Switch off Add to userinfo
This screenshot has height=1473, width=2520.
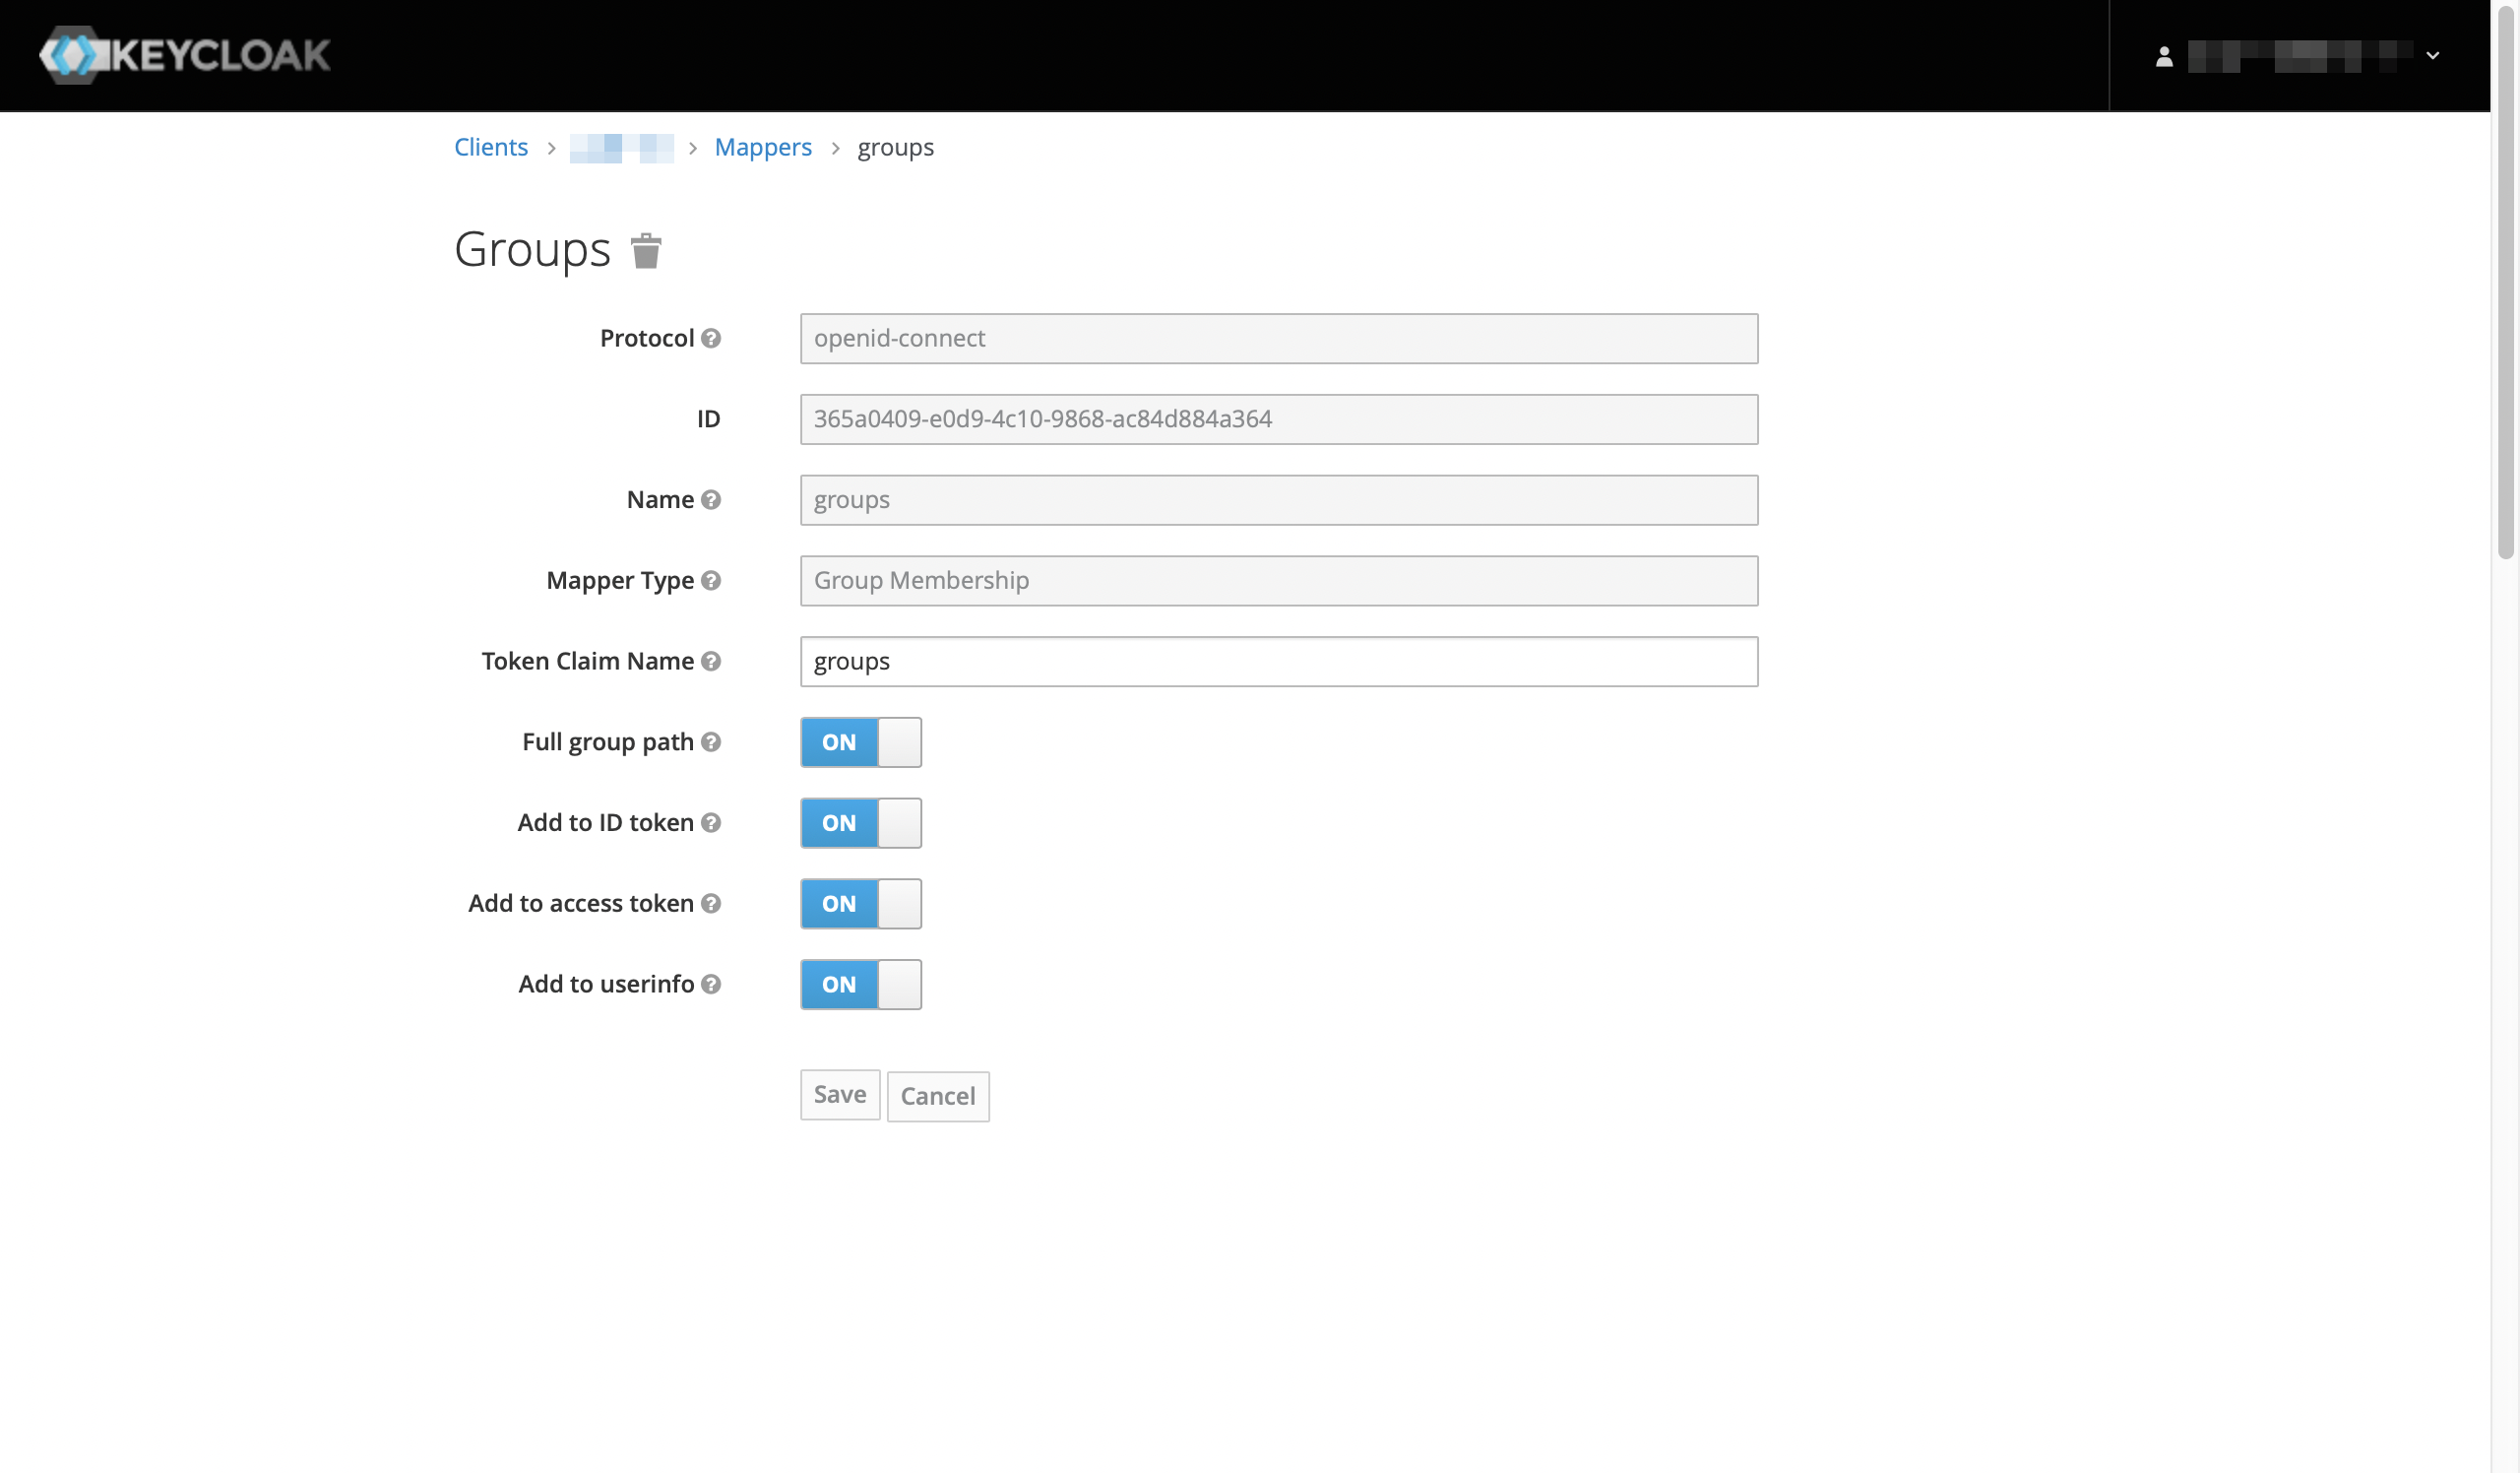(x=860, y=984)
